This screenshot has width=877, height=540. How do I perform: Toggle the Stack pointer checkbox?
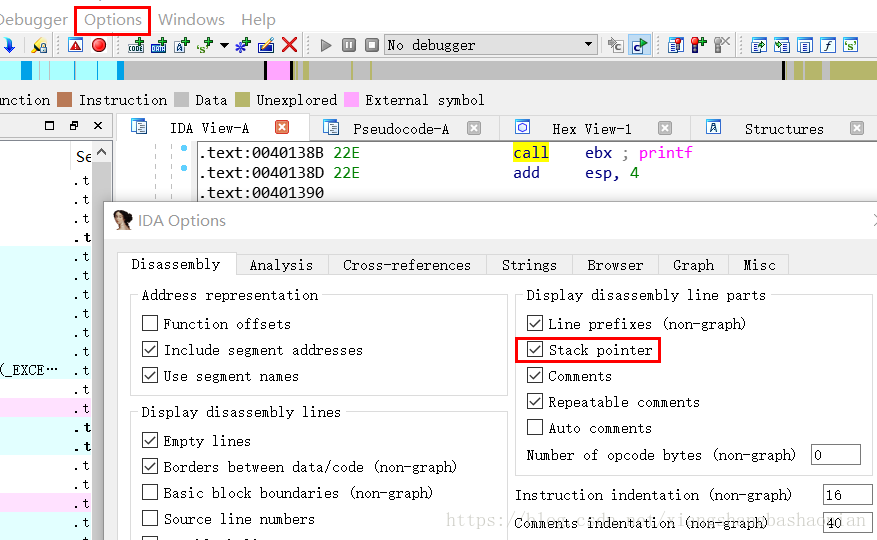coord(535,350)
